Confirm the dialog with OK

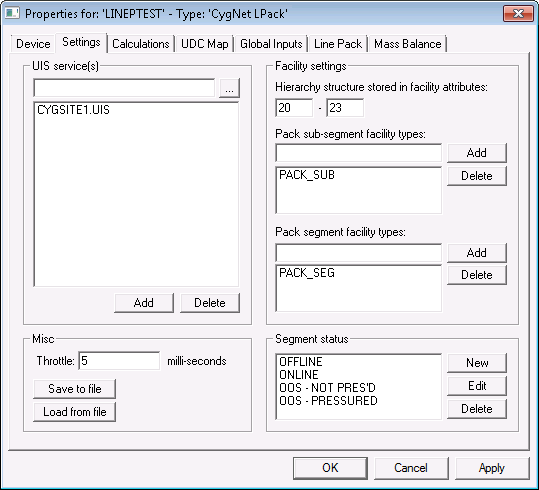point(330,468)
